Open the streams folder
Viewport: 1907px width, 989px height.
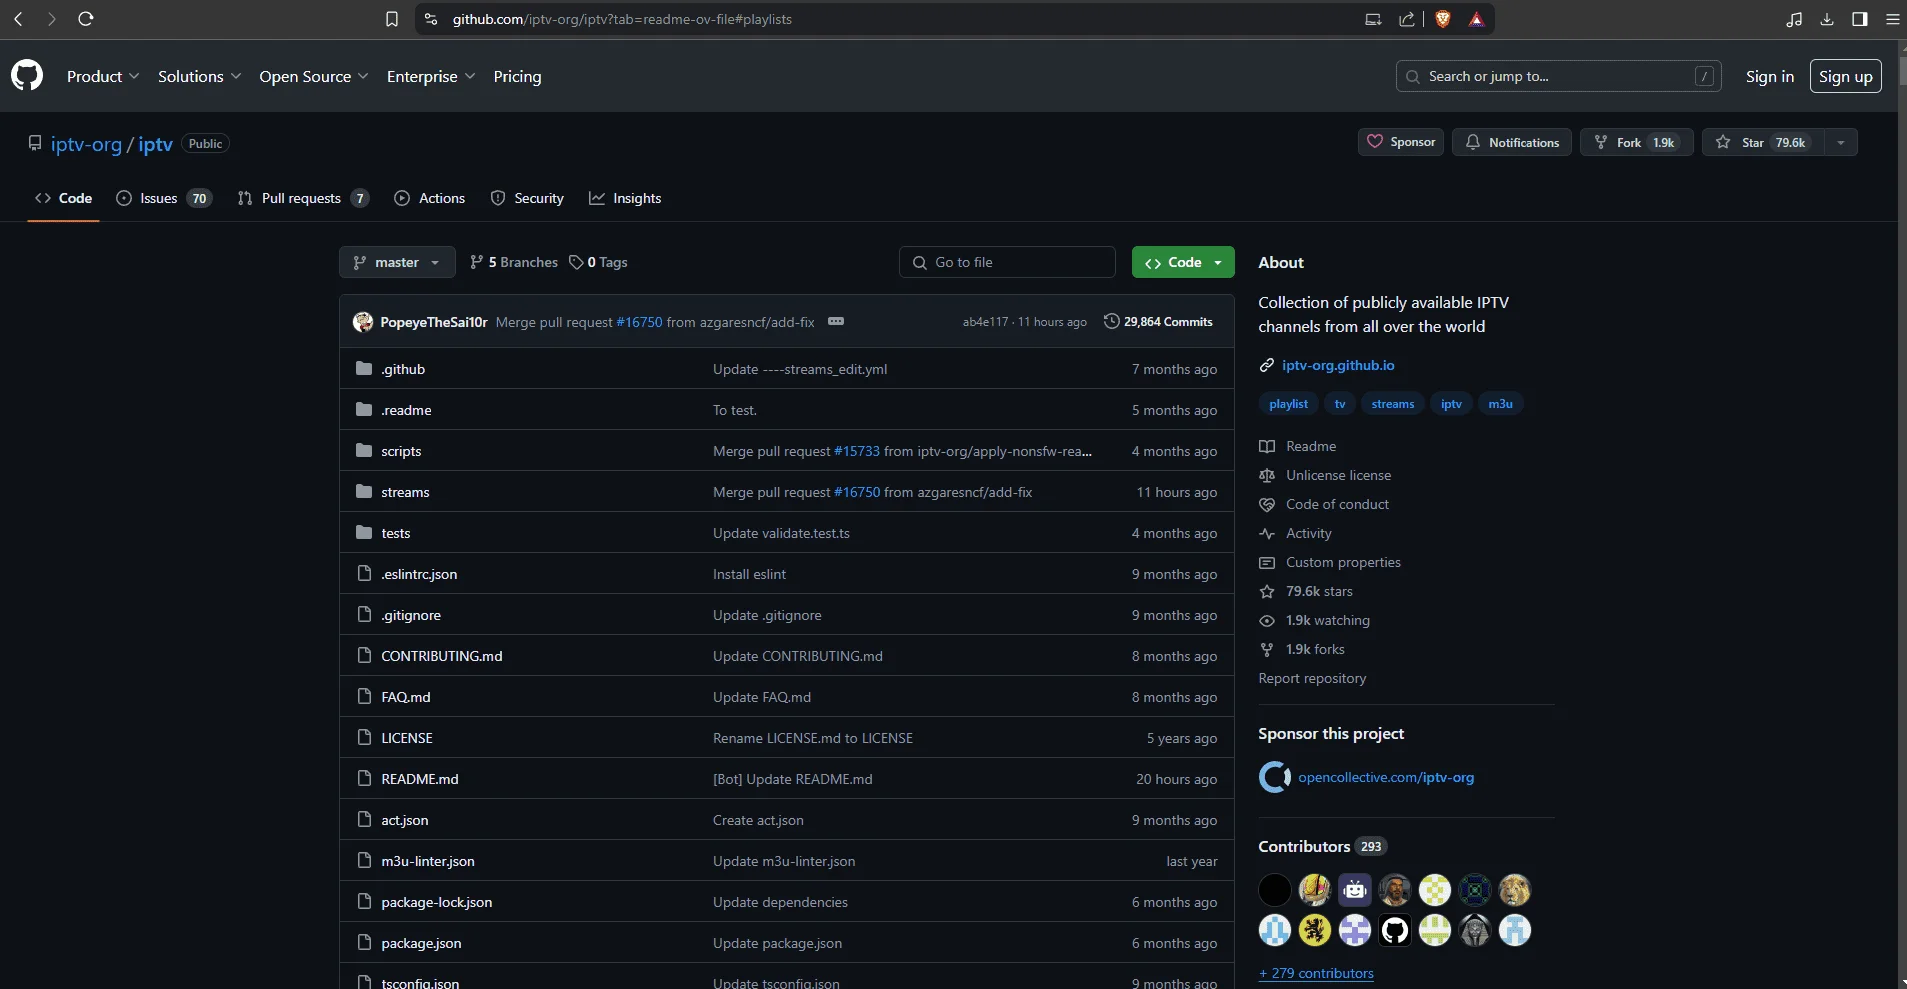click(405, 492)
